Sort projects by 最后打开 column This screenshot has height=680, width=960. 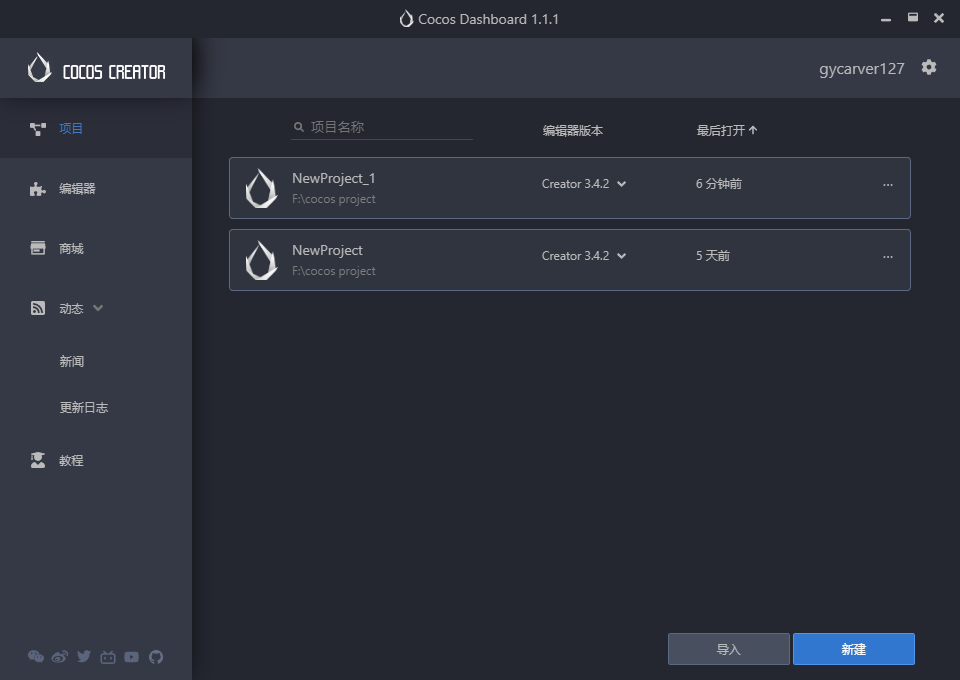point(727,130)
